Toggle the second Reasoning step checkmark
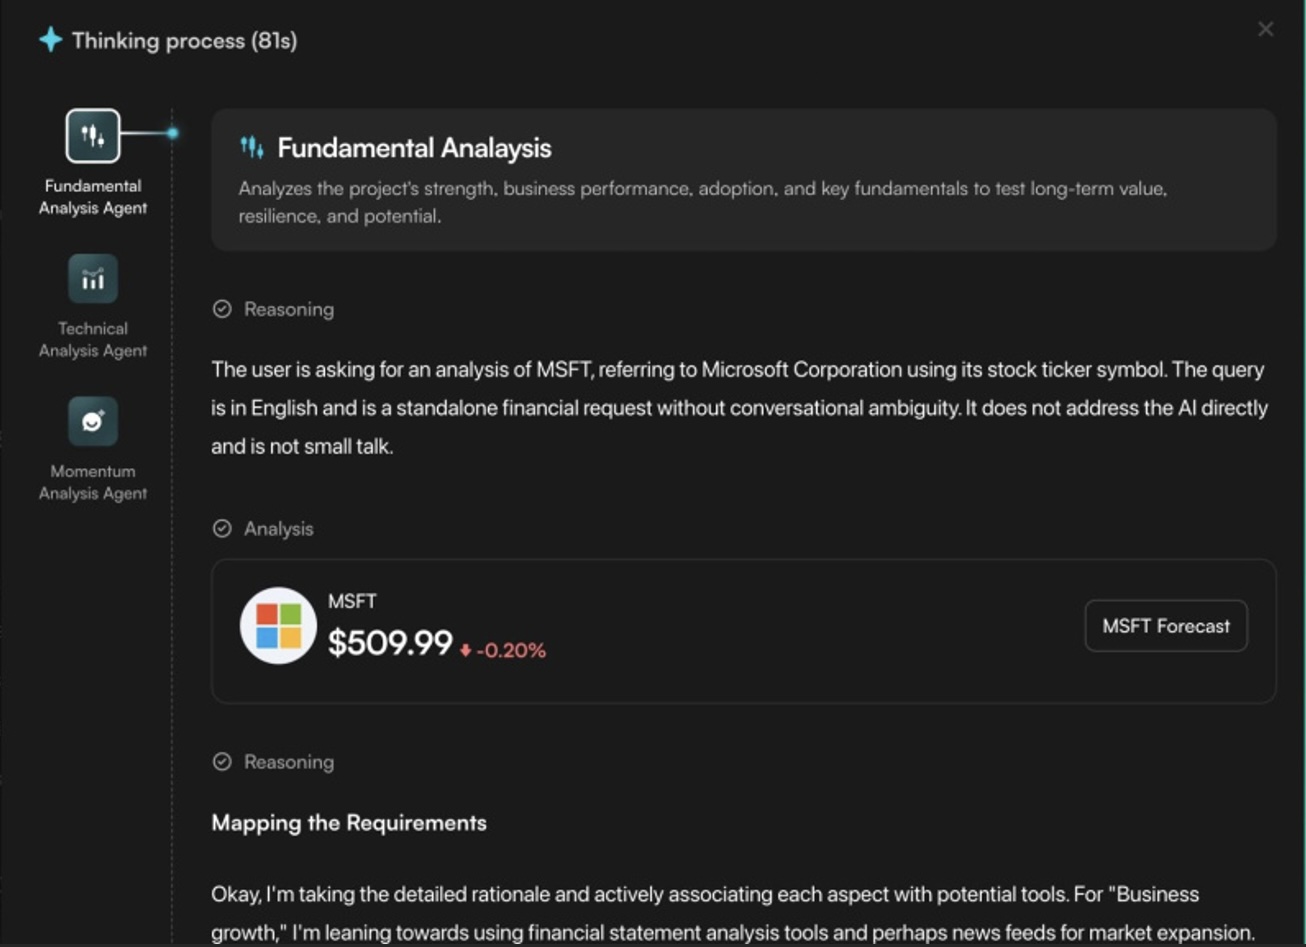The image size is (1306, 947). tap(222, 762)
